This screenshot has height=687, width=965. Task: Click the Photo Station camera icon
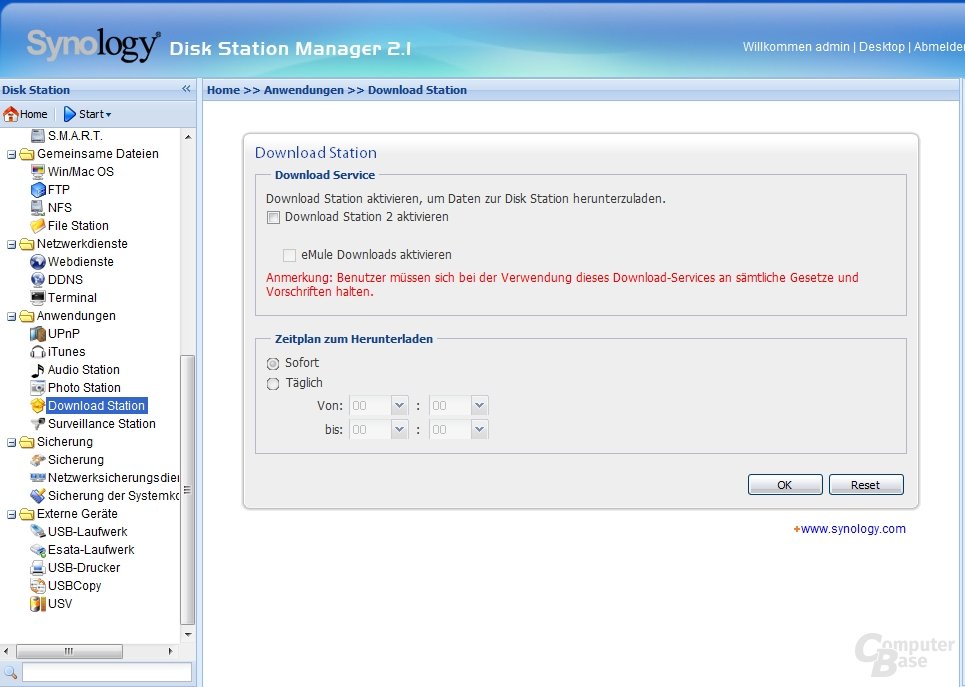[x=38, y=387]
